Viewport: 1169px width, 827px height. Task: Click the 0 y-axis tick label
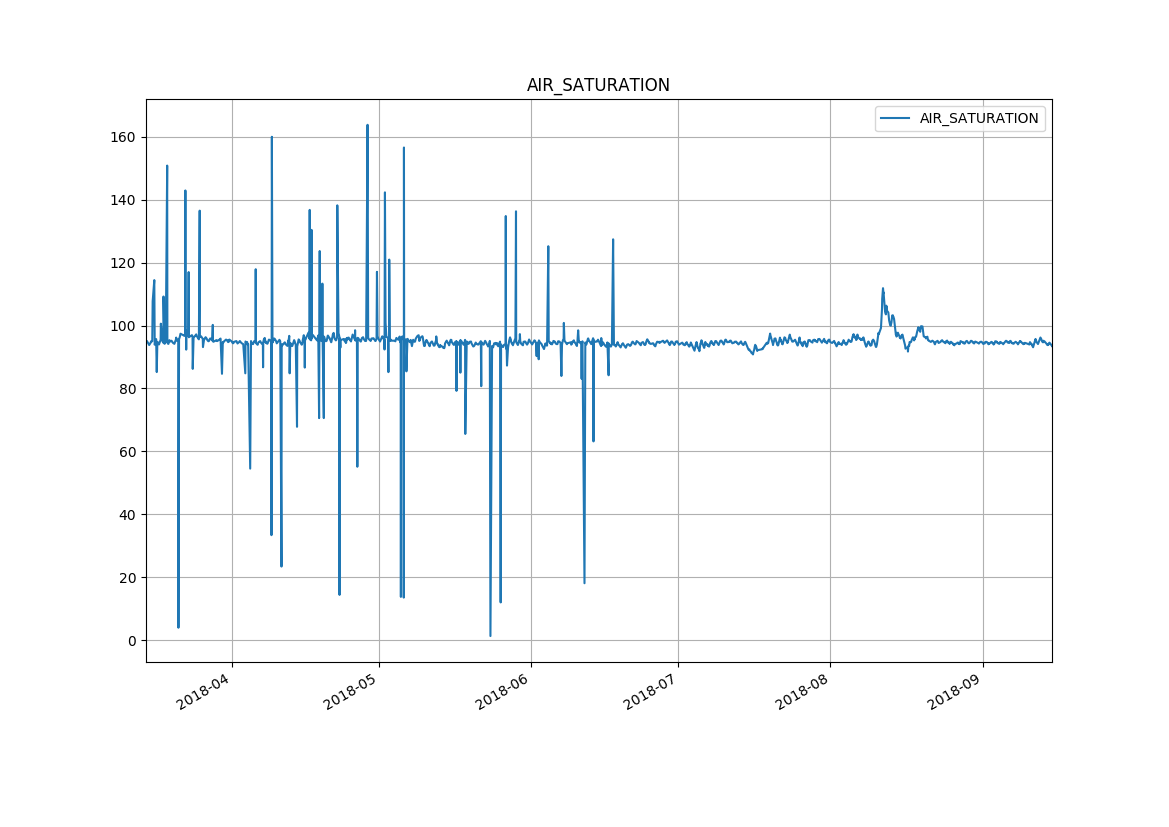click(x=132, y=641)
